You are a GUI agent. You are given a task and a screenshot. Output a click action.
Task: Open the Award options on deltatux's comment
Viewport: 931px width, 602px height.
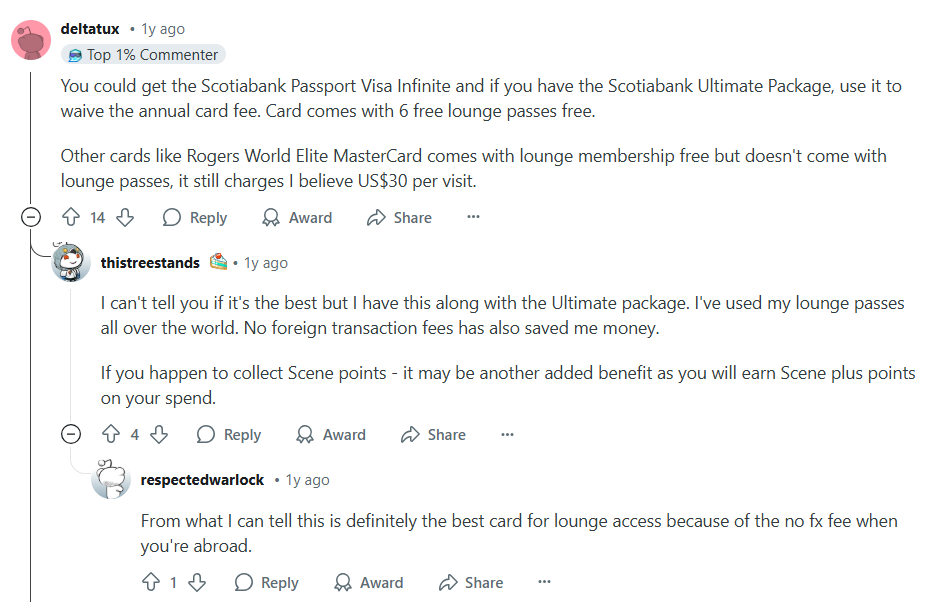[296, 217]
